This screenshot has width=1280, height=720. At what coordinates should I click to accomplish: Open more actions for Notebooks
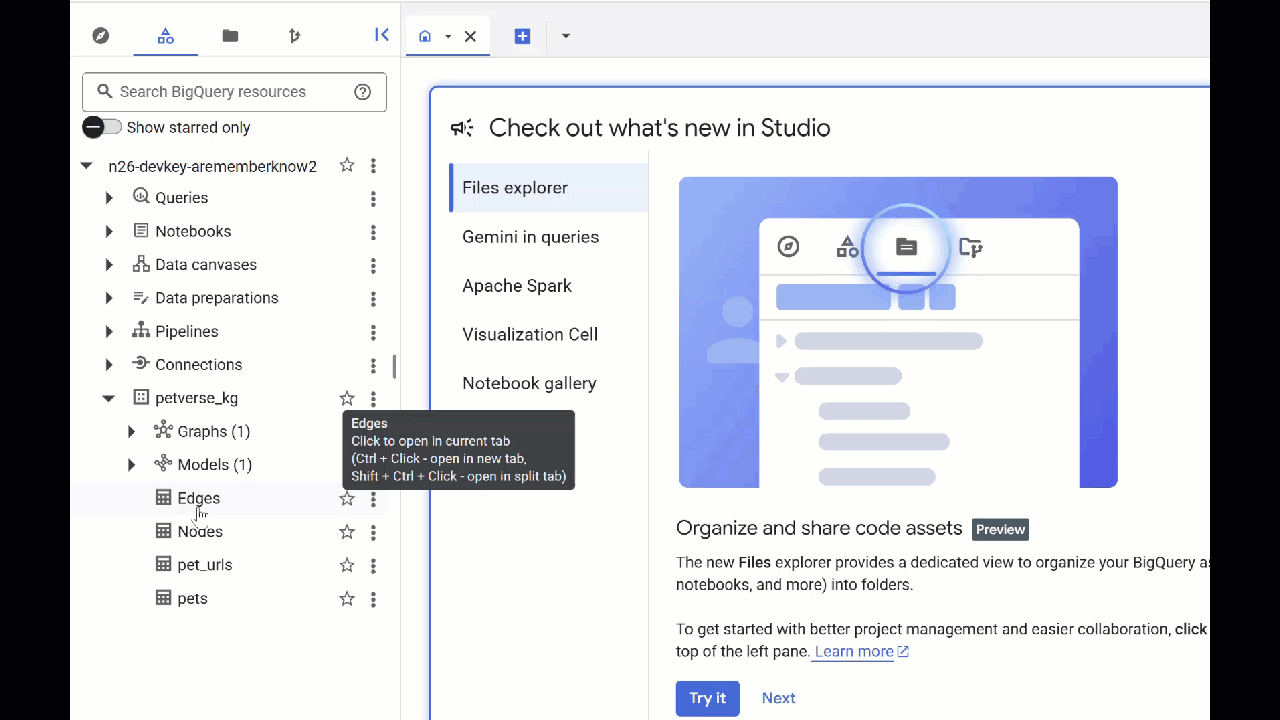coord(373,232)
